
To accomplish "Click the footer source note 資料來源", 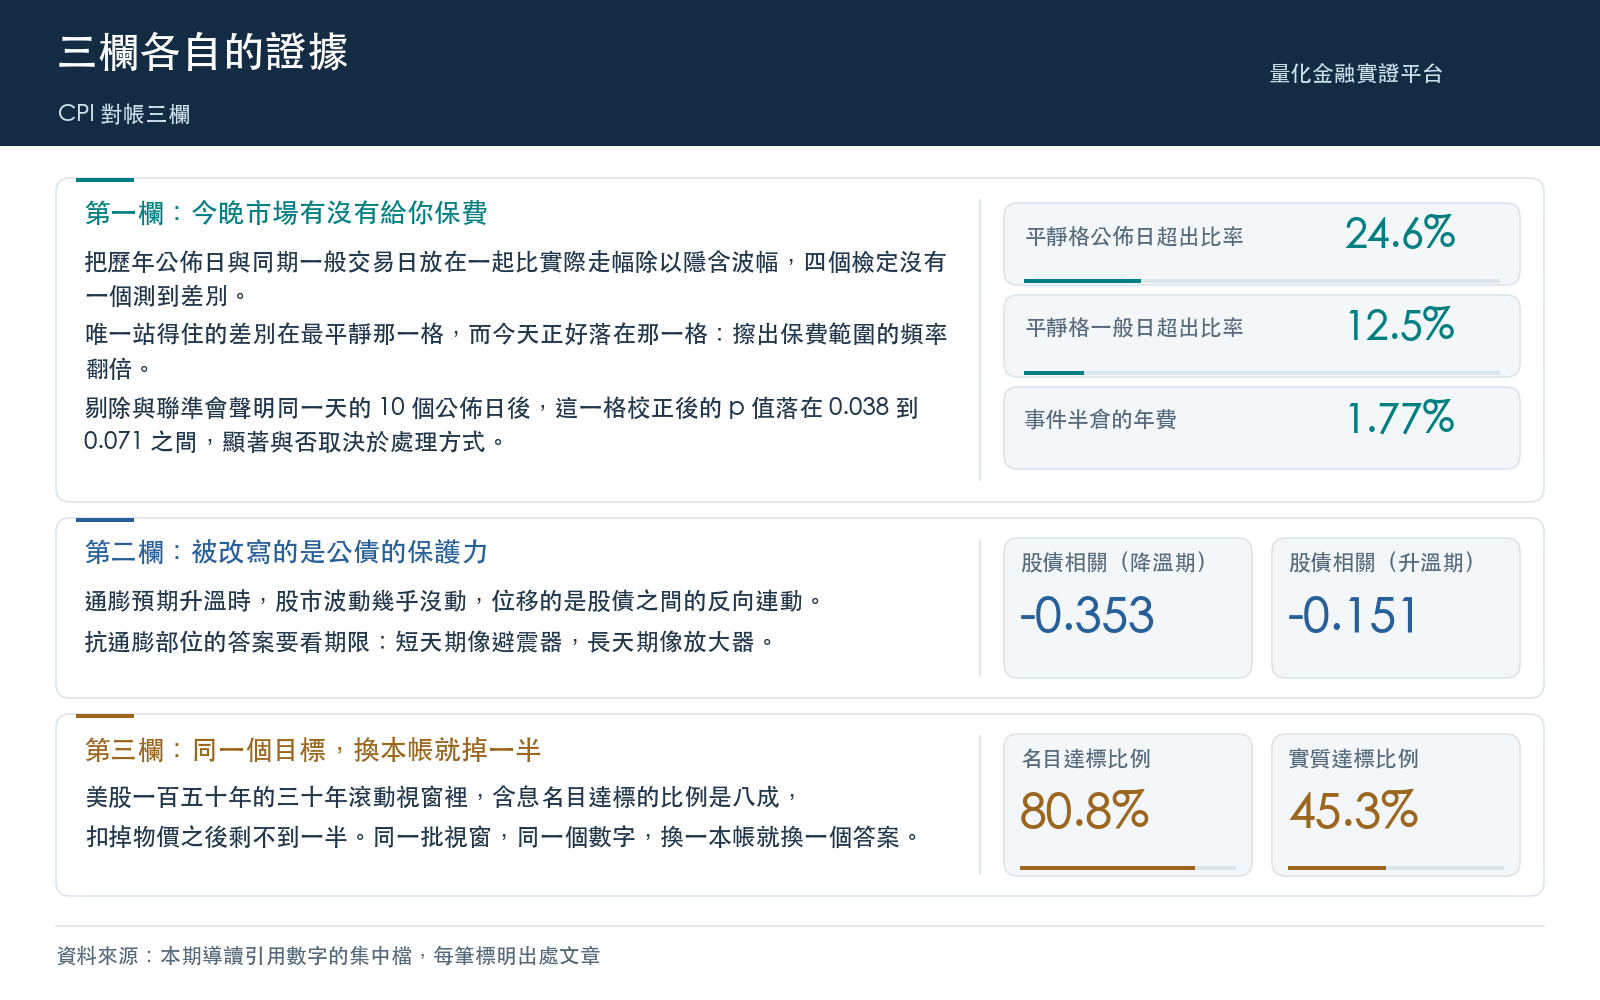I will tap(329, 956).
